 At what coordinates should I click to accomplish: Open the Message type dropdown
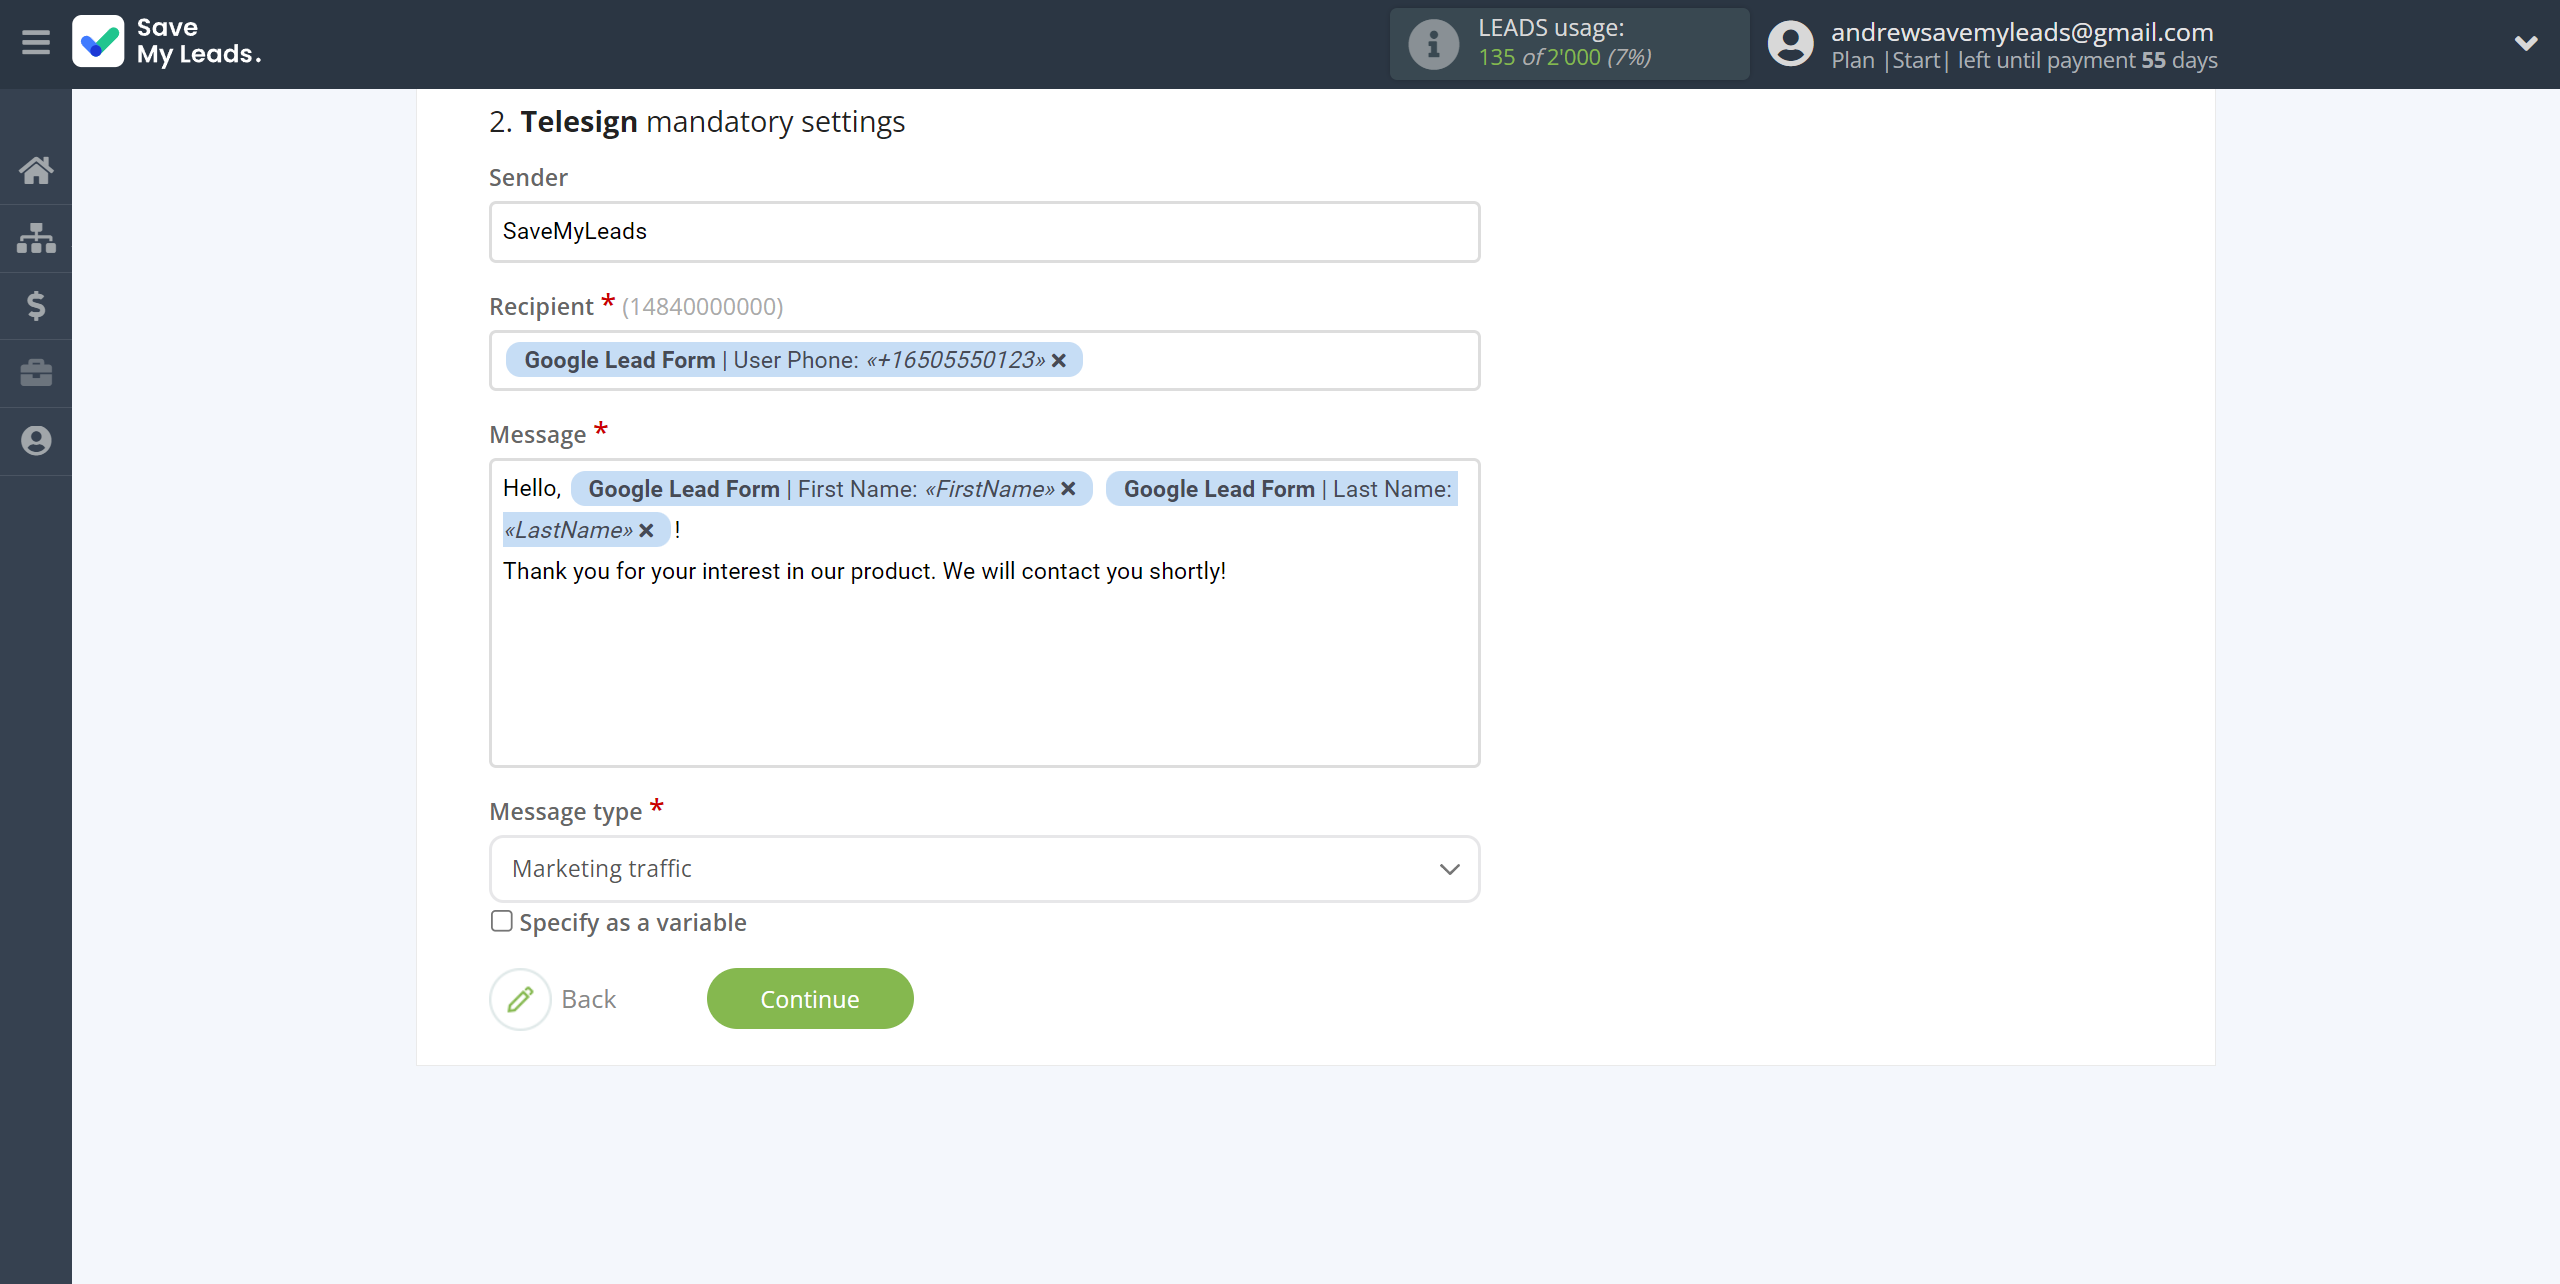coord(984,869)
